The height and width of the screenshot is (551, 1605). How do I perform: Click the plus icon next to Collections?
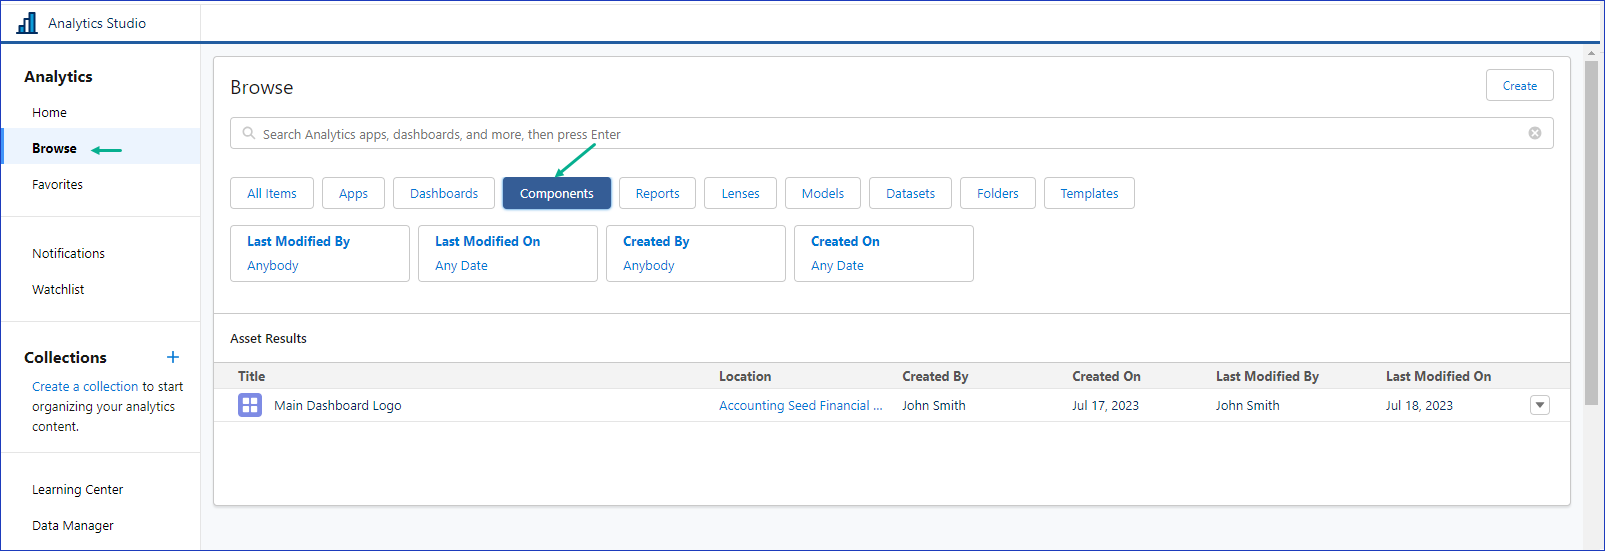point(173,357)
